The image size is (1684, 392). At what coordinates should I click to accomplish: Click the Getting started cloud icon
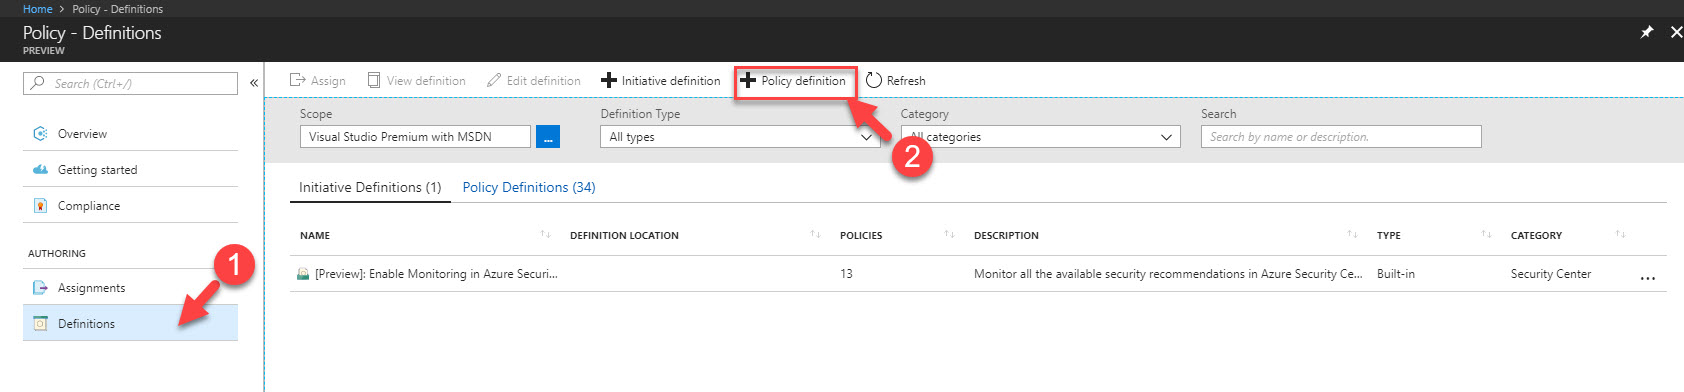[x=40, y=170]
